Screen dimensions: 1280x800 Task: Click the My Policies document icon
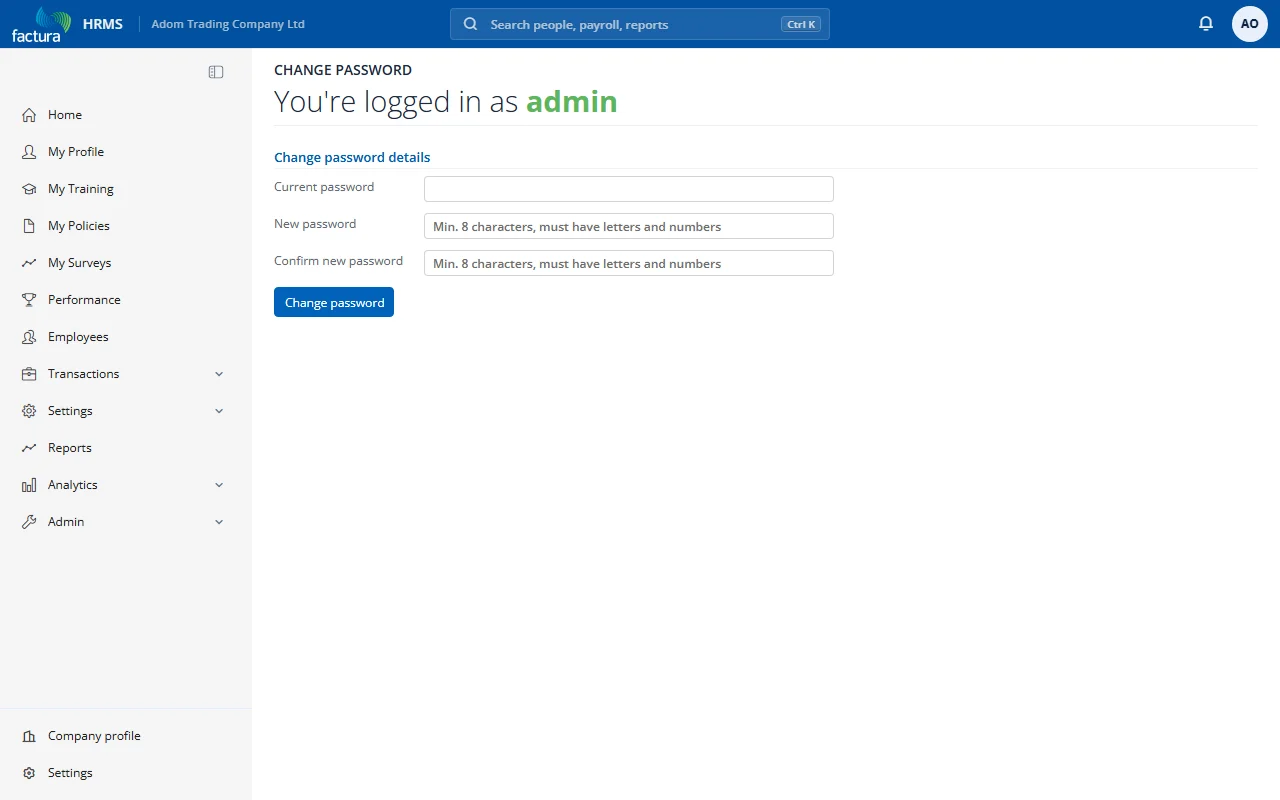29,226
